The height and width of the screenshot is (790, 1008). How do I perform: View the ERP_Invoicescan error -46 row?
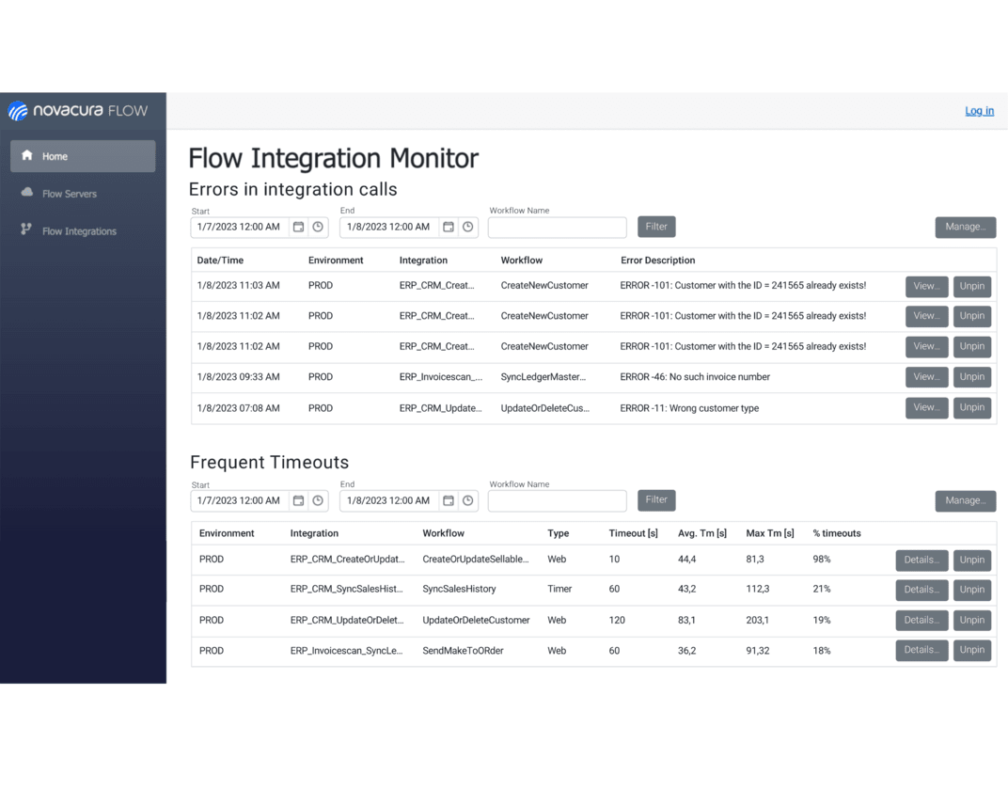926,377
